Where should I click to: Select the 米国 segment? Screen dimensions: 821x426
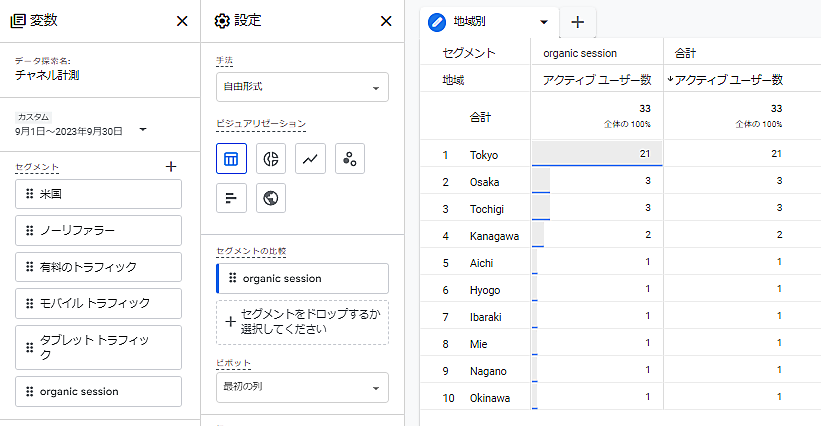click(x=98, y=194)
